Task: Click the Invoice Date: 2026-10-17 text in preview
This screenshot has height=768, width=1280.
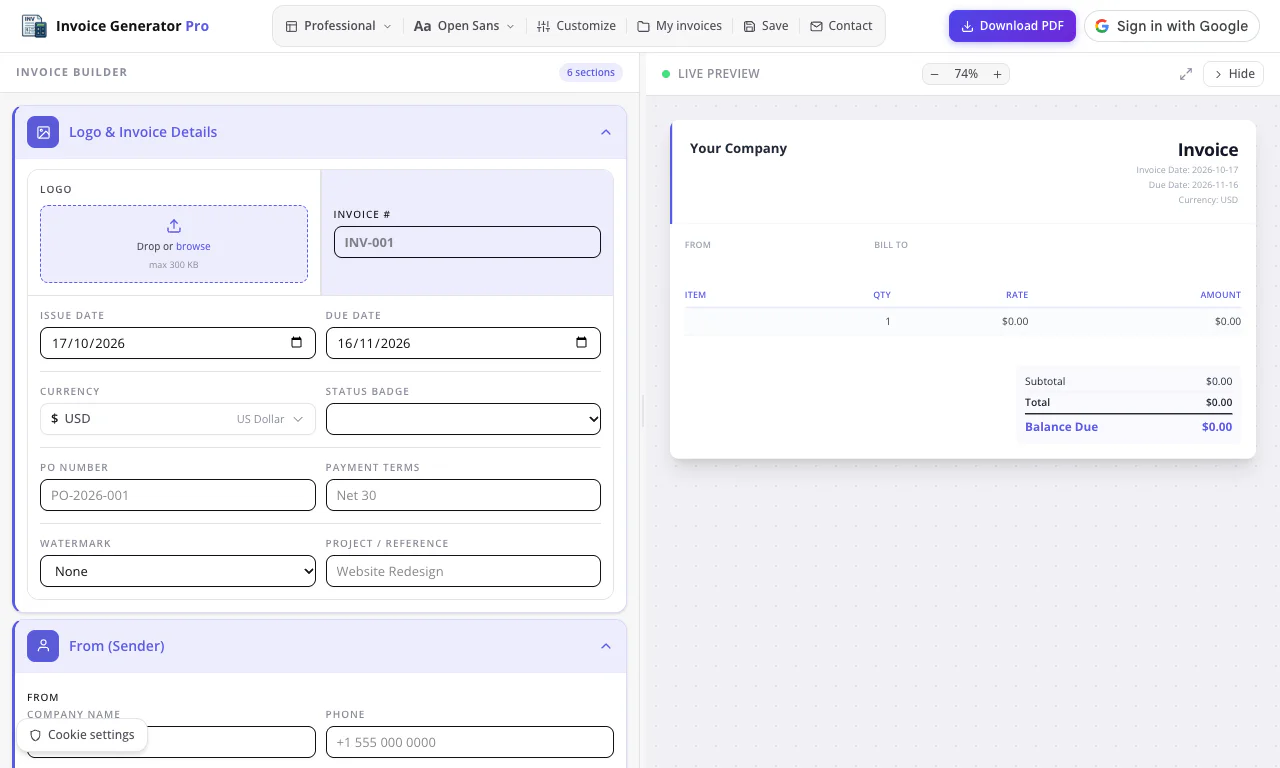Action: (x=1187, y=170)
